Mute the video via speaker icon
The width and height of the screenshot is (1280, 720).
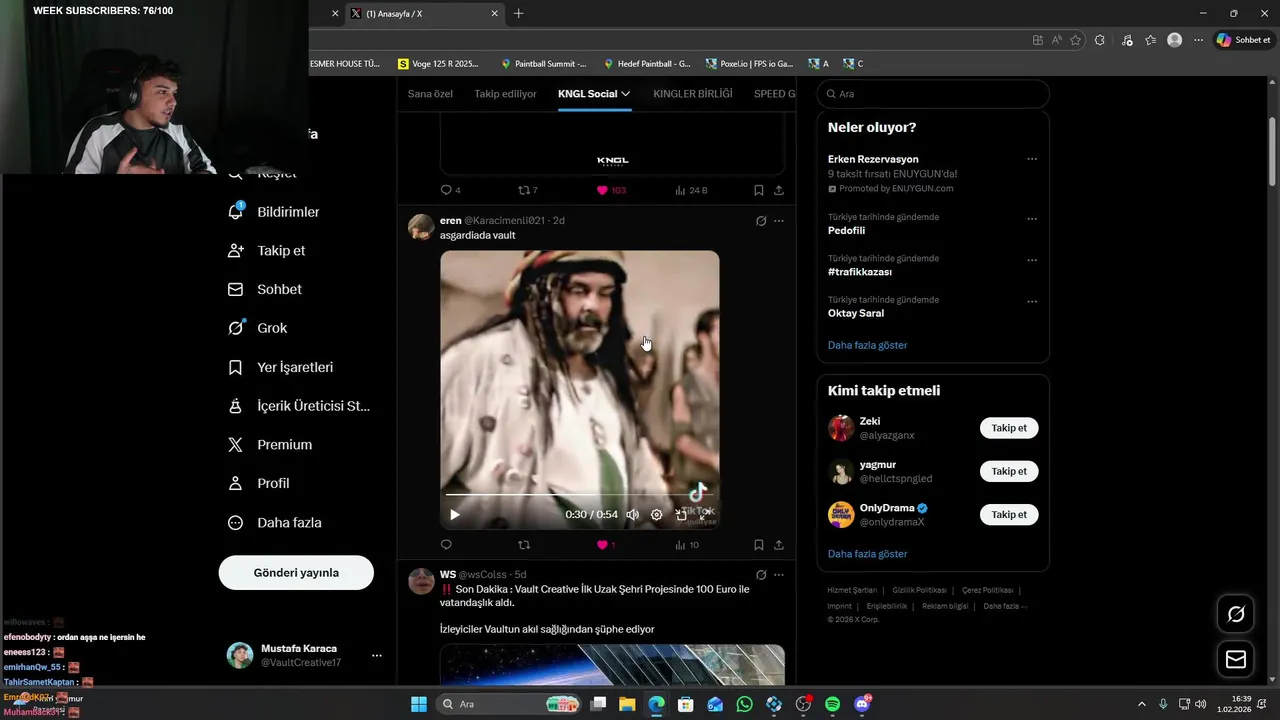[x=632, y=515]
